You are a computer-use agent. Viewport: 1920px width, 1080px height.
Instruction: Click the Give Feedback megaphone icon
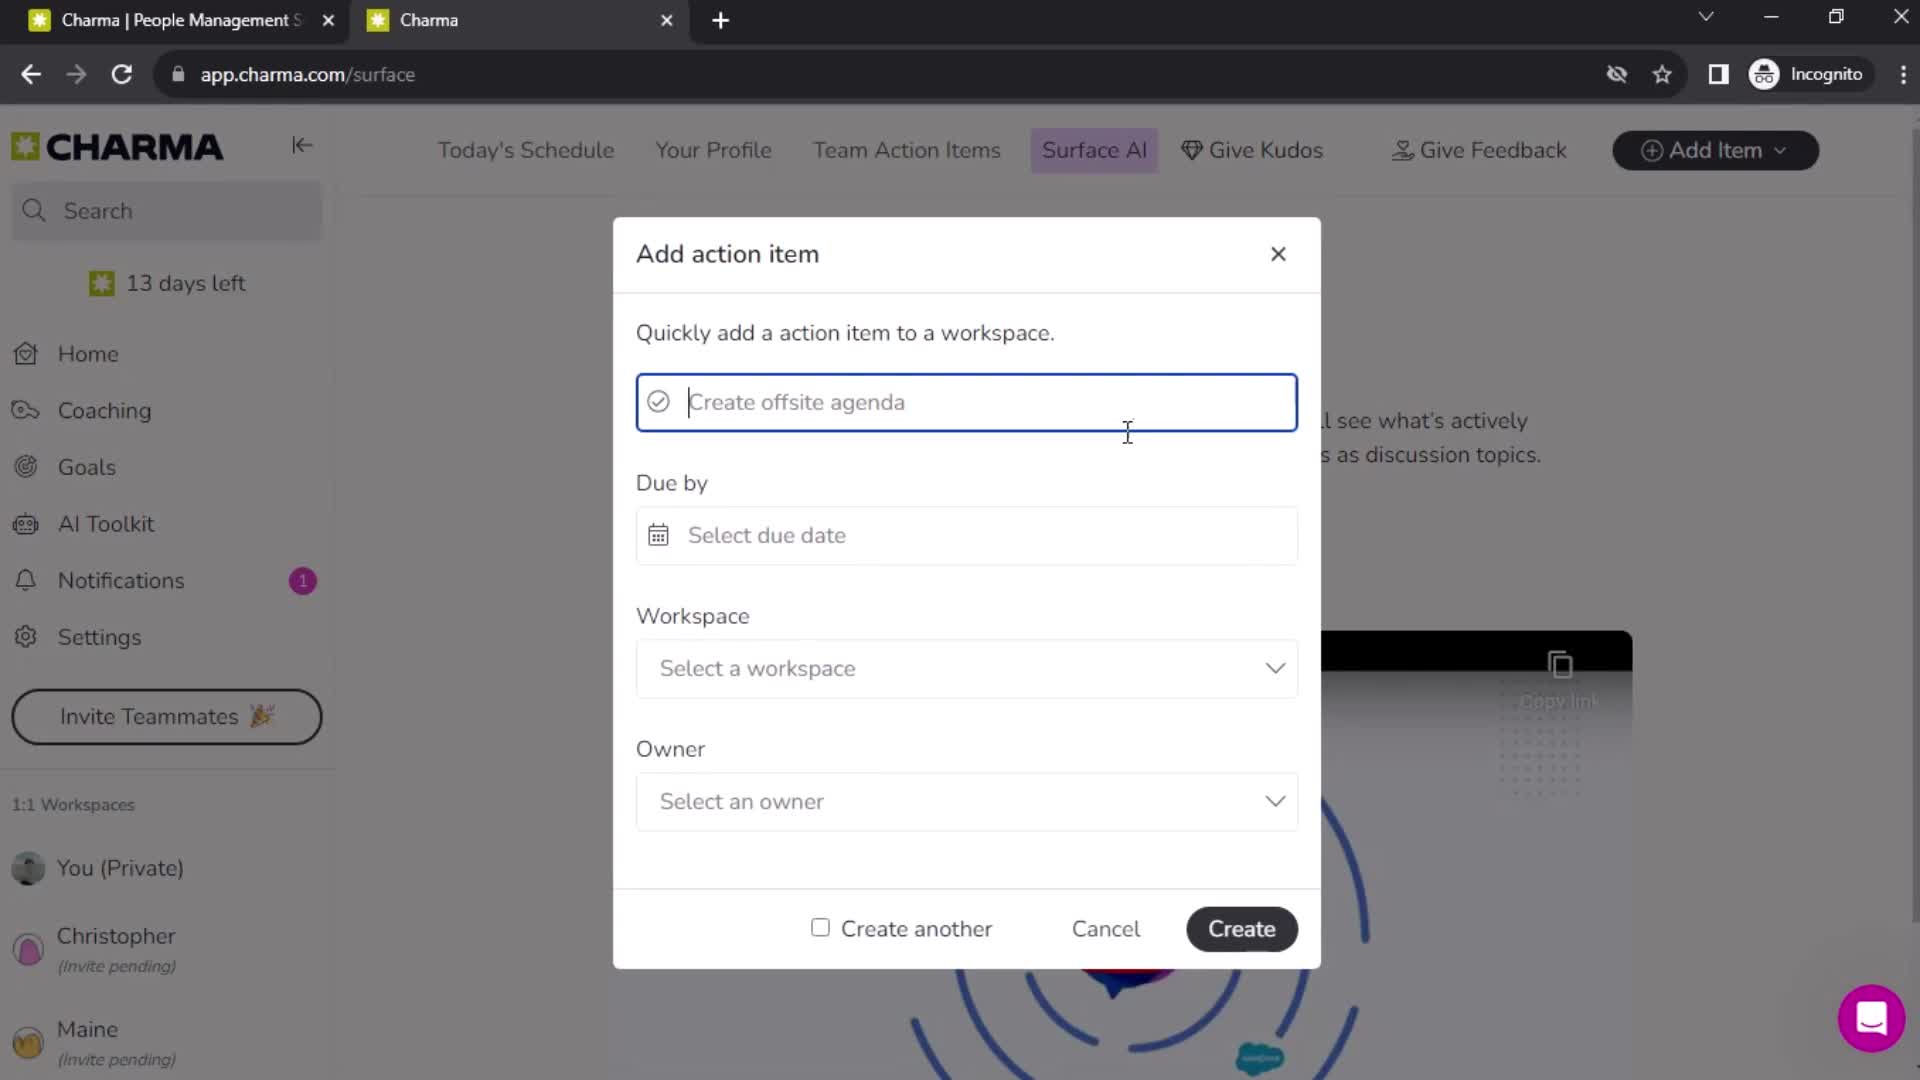(1400, 149)
